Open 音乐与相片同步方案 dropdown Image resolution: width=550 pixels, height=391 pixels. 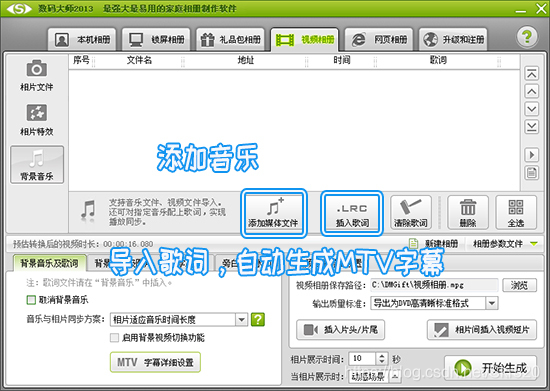(x=179, y=319)
